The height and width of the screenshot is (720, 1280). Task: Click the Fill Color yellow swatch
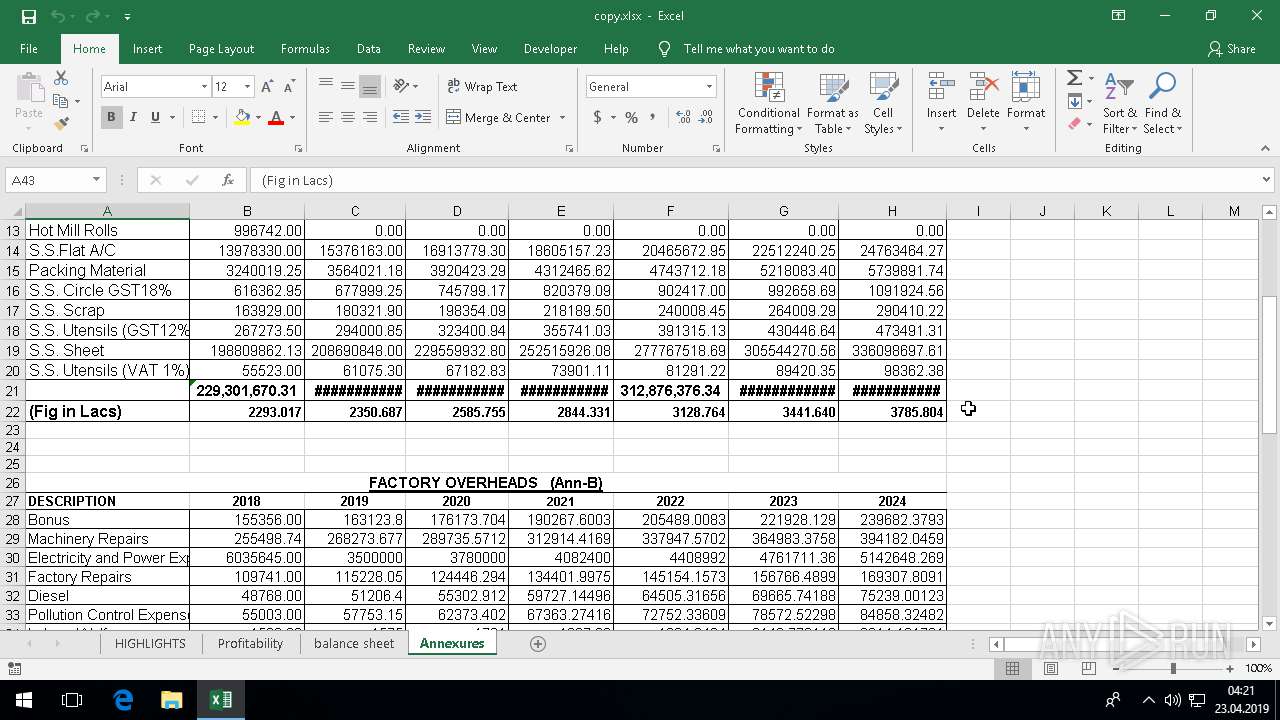click(x=242, y=118)
